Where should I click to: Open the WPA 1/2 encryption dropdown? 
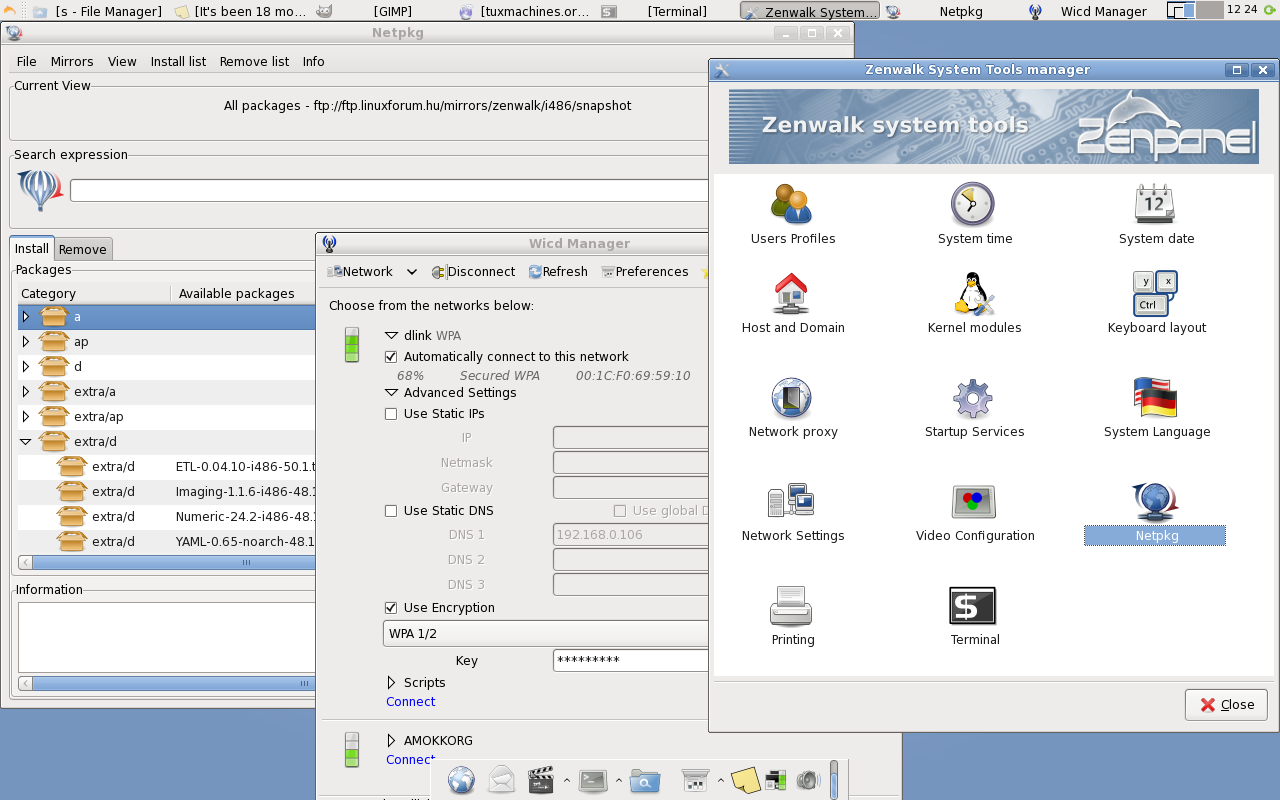pyautogui.click(x=546, y=633)
